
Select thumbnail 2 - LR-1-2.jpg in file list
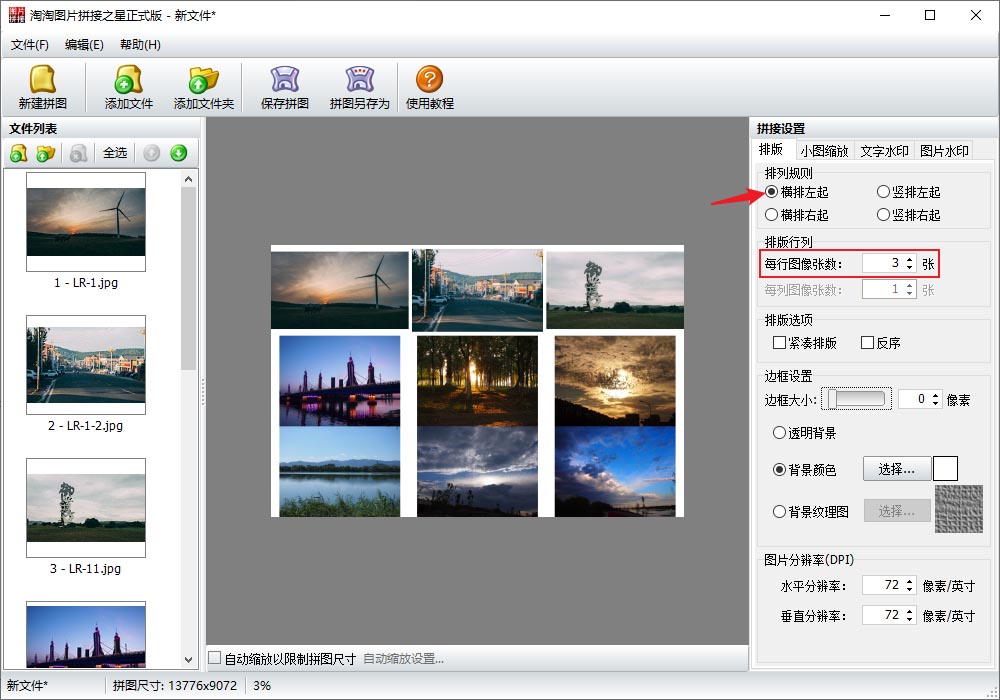point(86,365)
